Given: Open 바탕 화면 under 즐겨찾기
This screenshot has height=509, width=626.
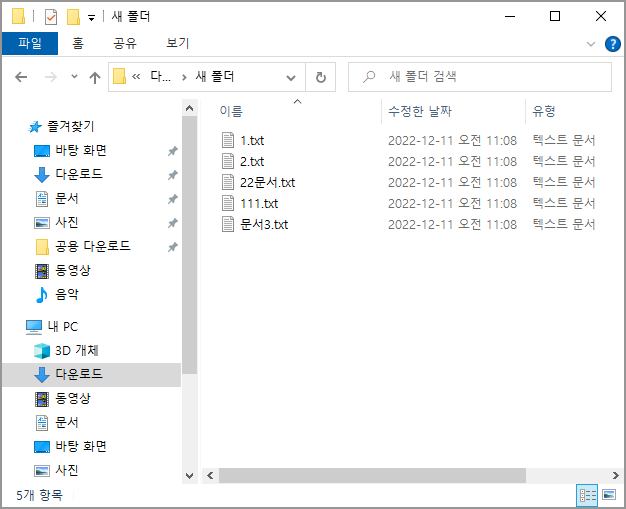Looking at the screenshot, I should pyautogui.click(x=81, y=151).
